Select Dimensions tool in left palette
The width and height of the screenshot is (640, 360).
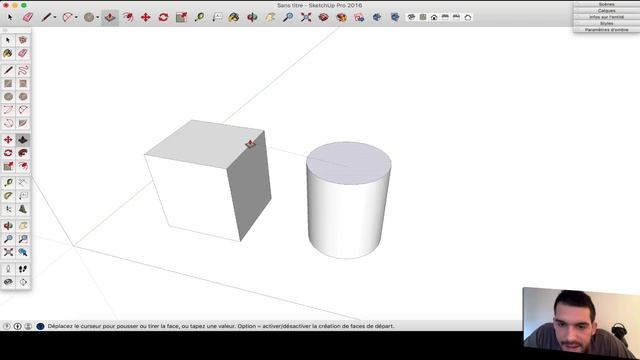point(23,182)
